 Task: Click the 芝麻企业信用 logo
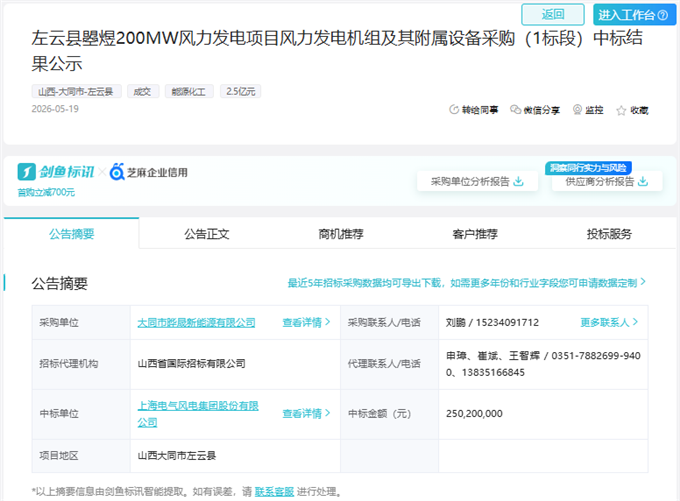(149, 172)
